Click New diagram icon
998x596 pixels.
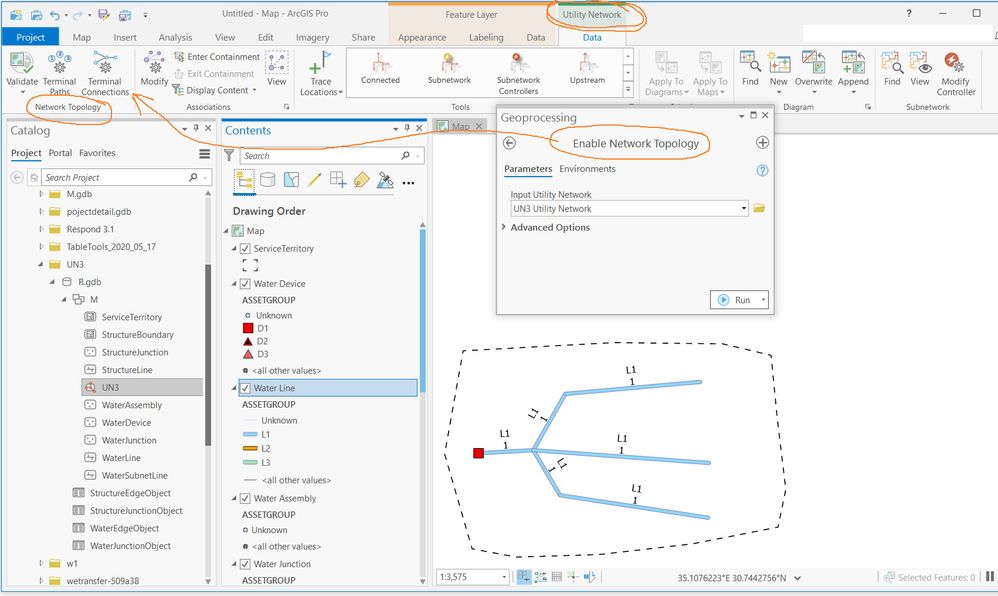tap(778, 62)
